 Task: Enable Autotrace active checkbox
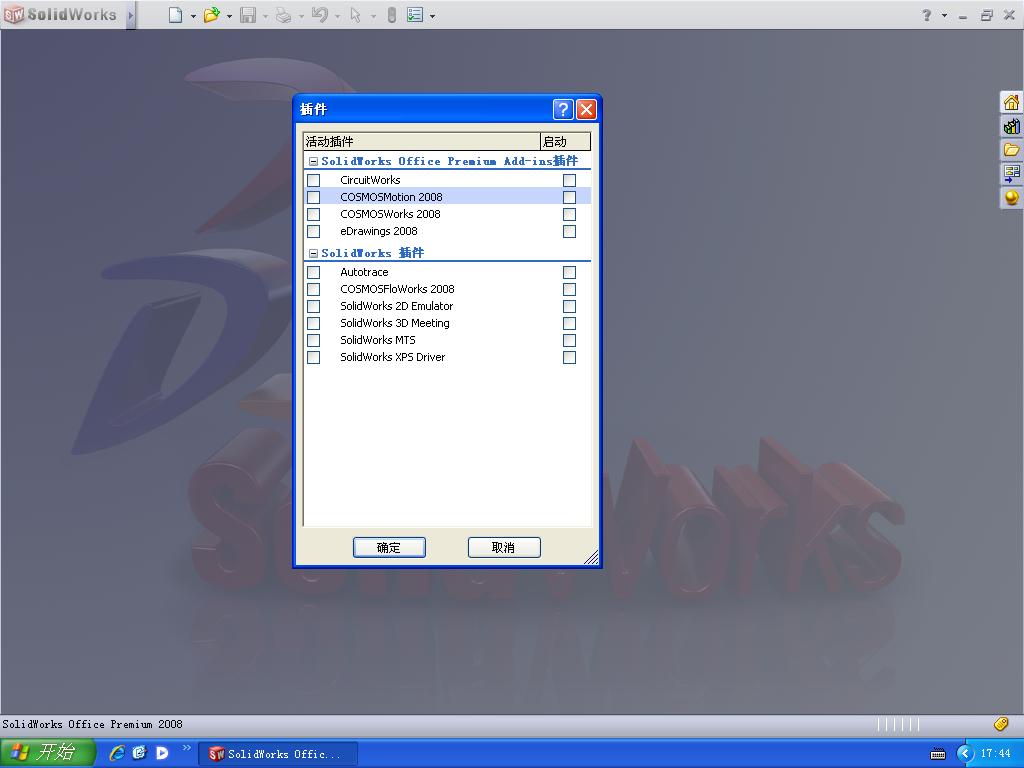click(313, 272)
